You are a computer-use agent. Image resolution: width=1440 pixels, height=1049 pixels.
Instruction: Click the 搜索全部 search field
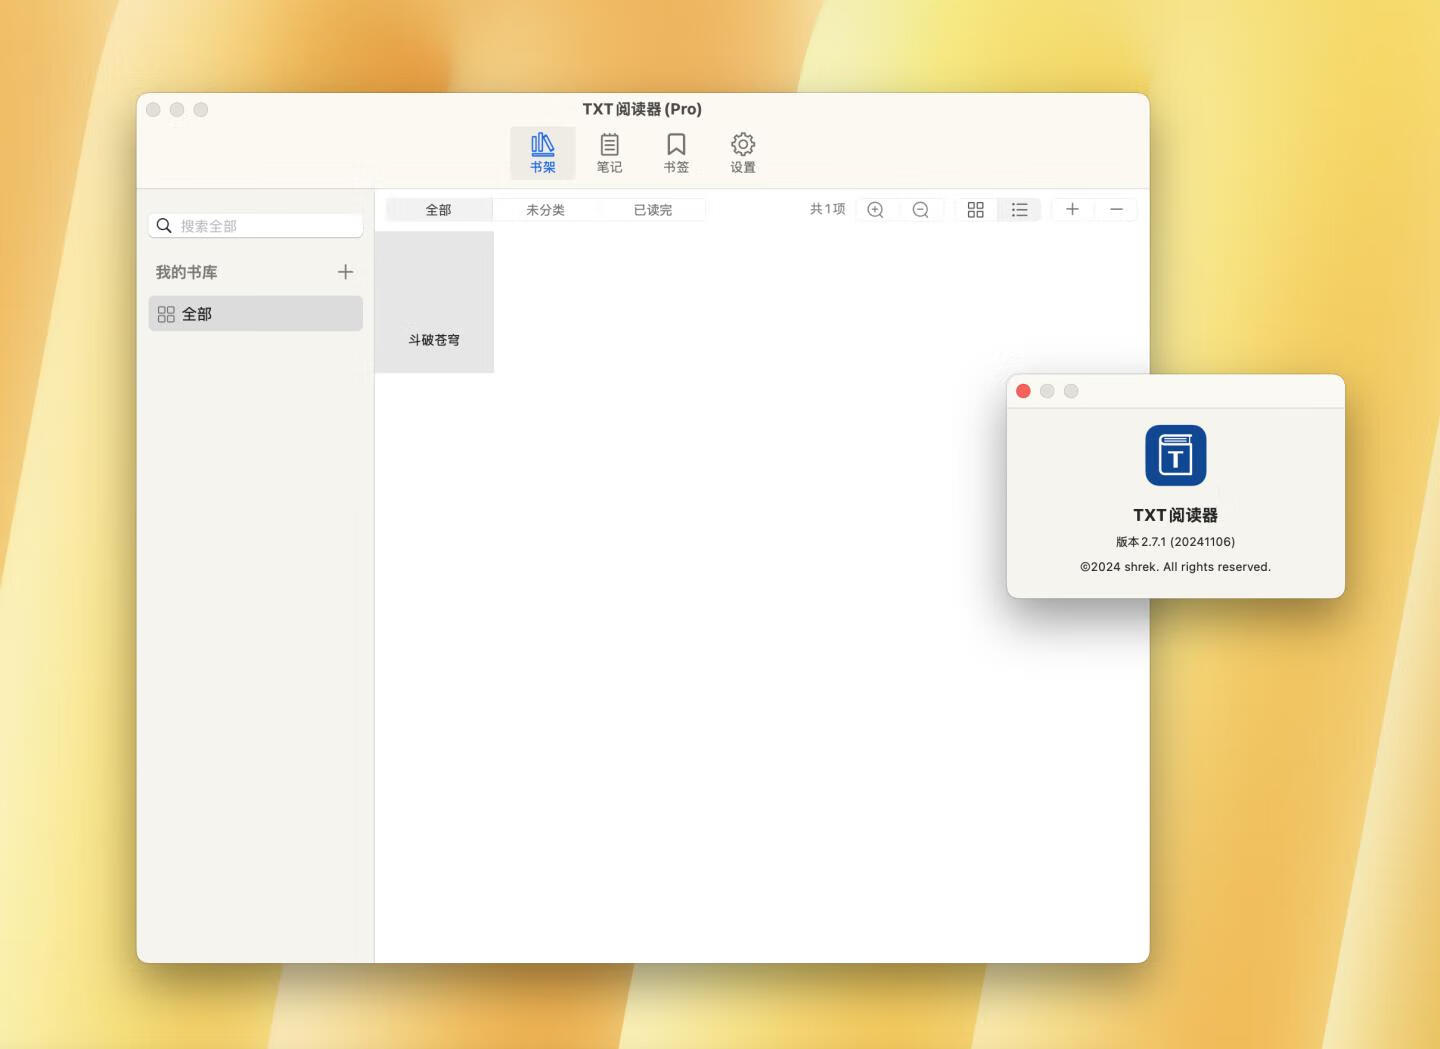[x=256, y=226]
